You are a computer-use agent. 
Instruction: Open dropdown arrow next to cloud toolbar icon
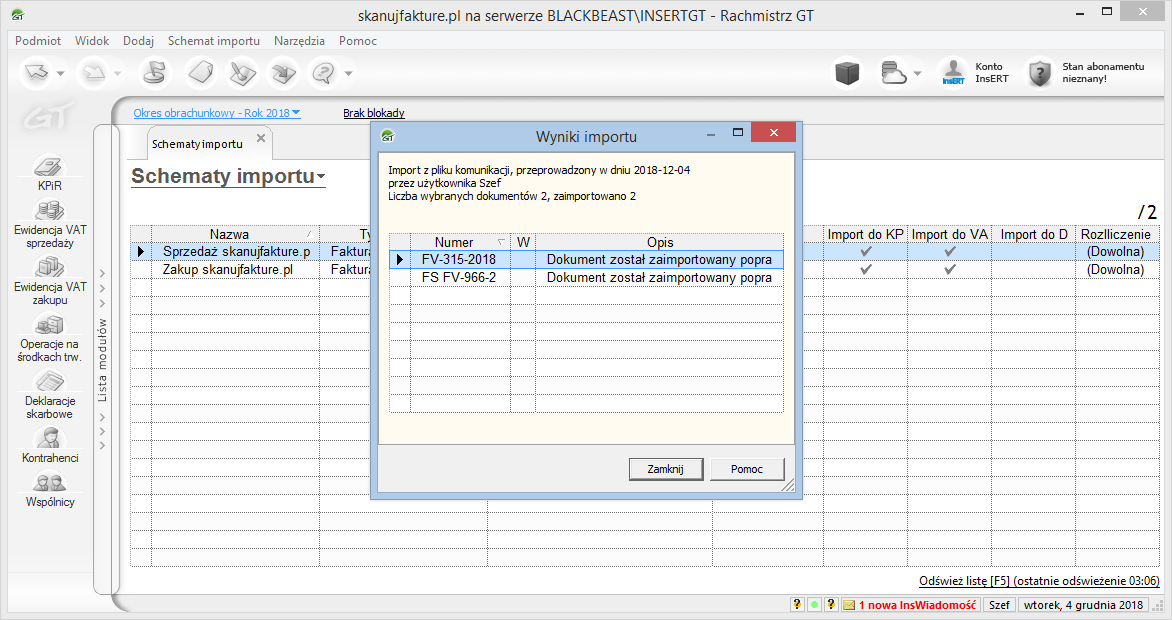(x=917, y=74)
